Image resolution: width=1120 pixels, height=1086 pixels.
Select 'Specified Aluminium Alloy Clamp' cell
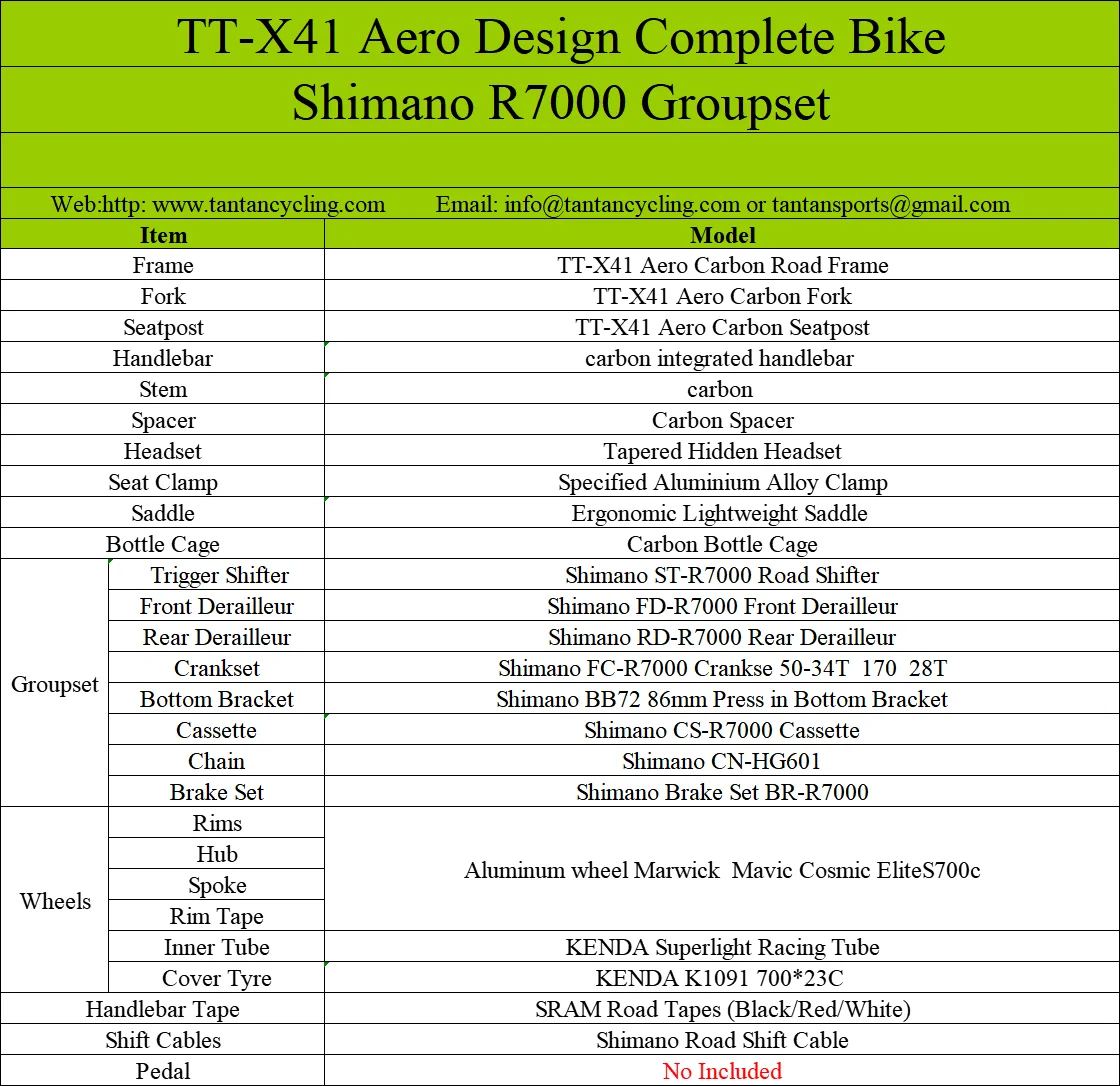(x=722, y=482)
